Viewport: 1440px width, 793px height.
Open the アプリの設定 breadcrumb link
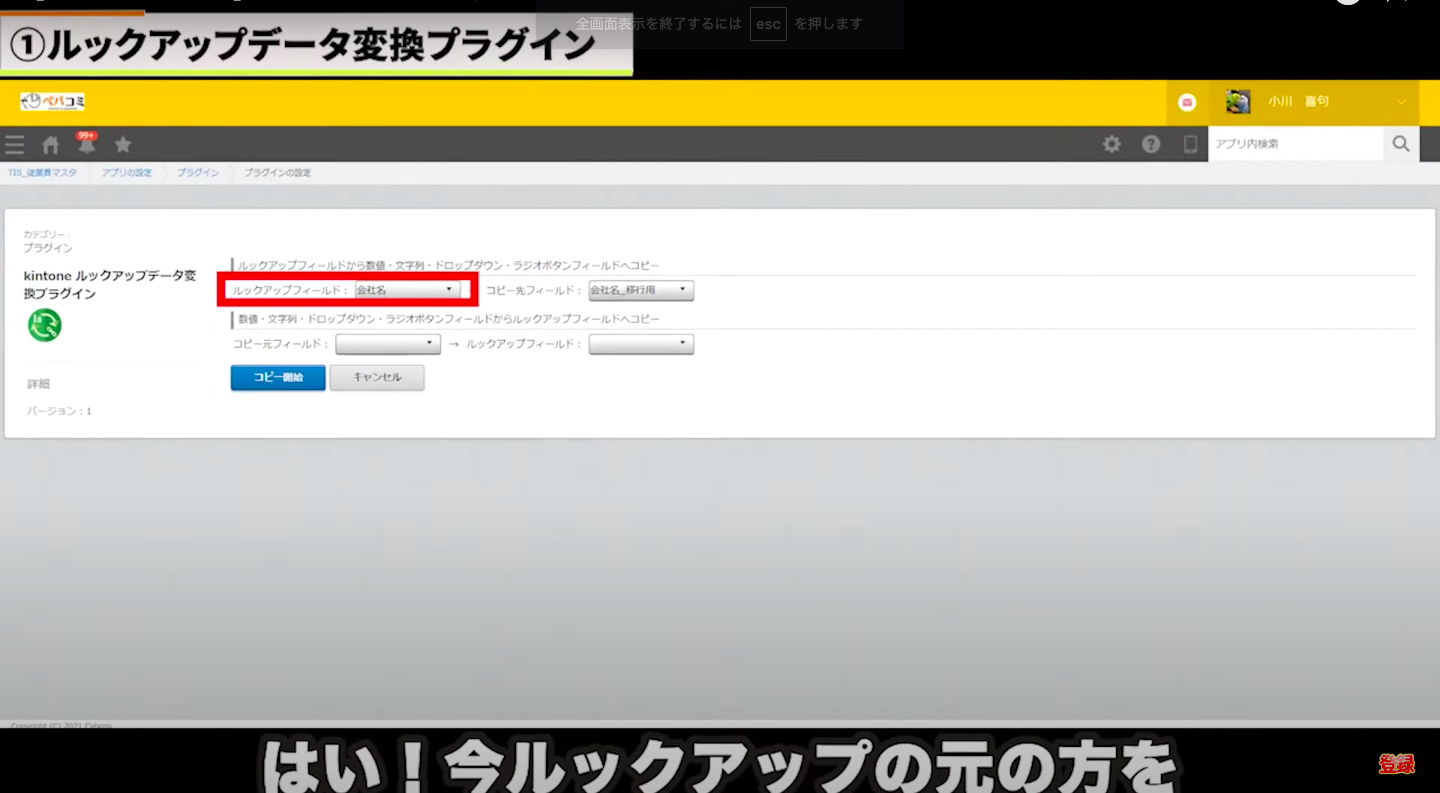click(x=127, y=173)
